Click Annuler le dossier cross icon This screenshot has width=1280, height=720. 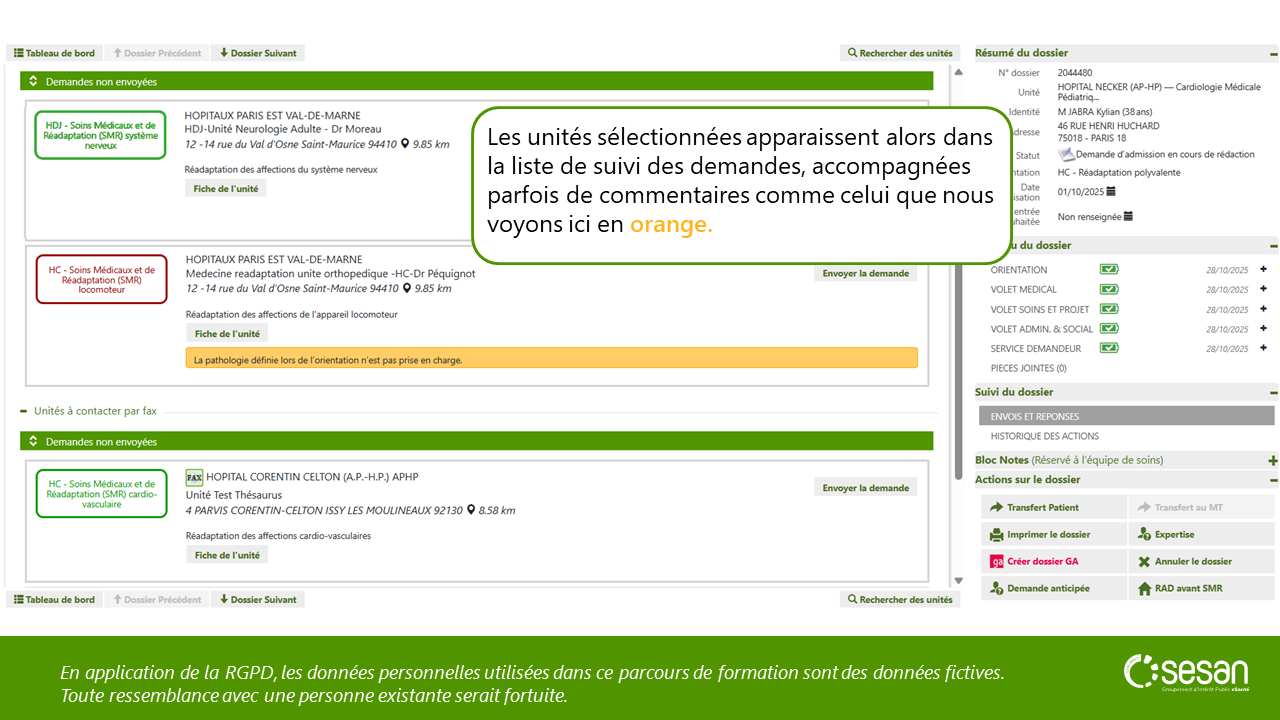pos(1144,562)
